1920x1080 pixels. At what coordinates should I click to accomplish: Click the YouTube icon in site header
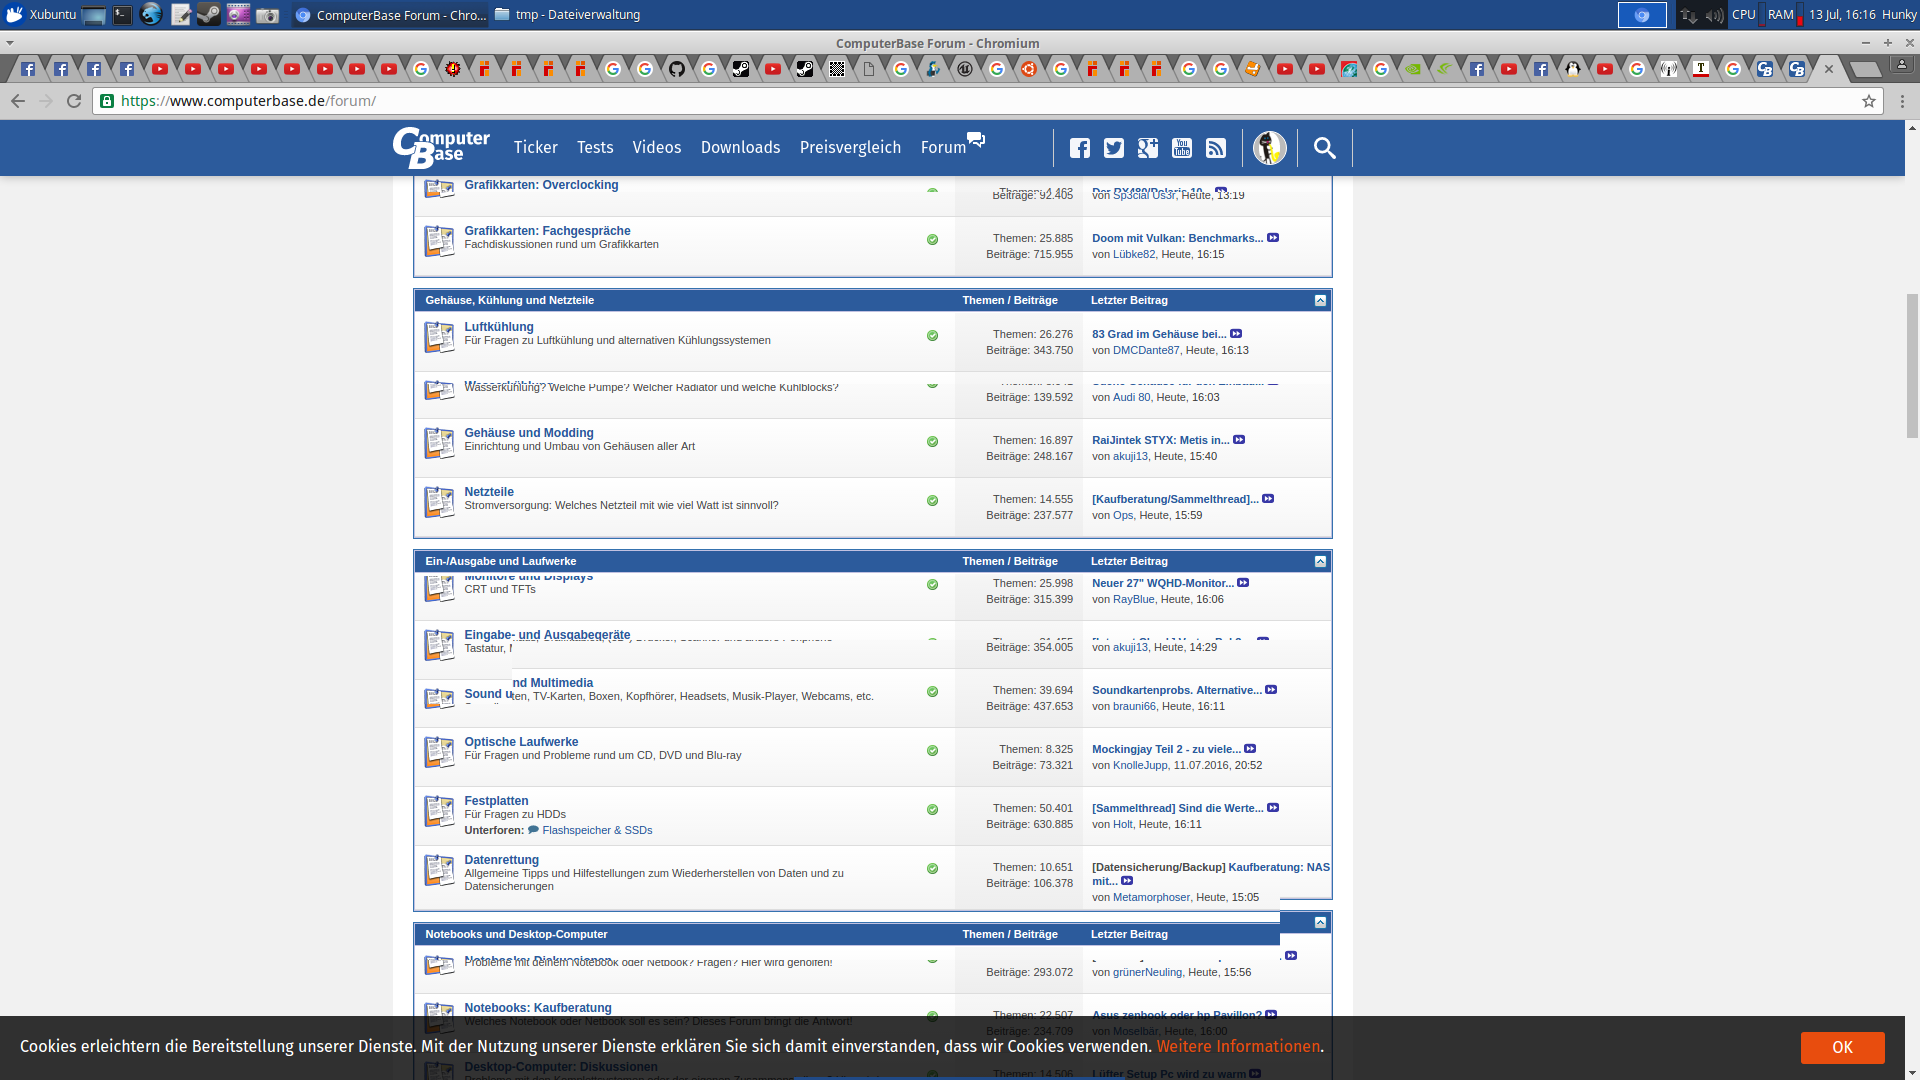[x=1182, y=148]
